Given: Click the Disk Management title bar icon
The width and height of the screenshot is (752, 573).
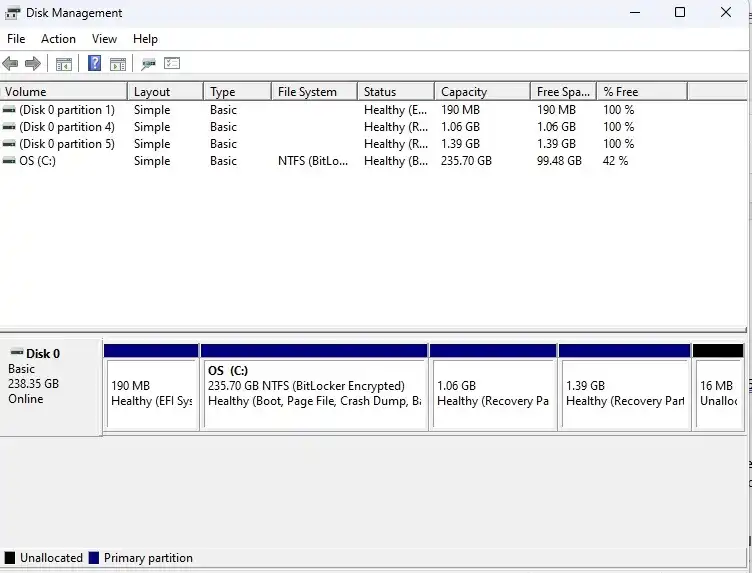Looking at the screenshot, I should pos(13,13).
